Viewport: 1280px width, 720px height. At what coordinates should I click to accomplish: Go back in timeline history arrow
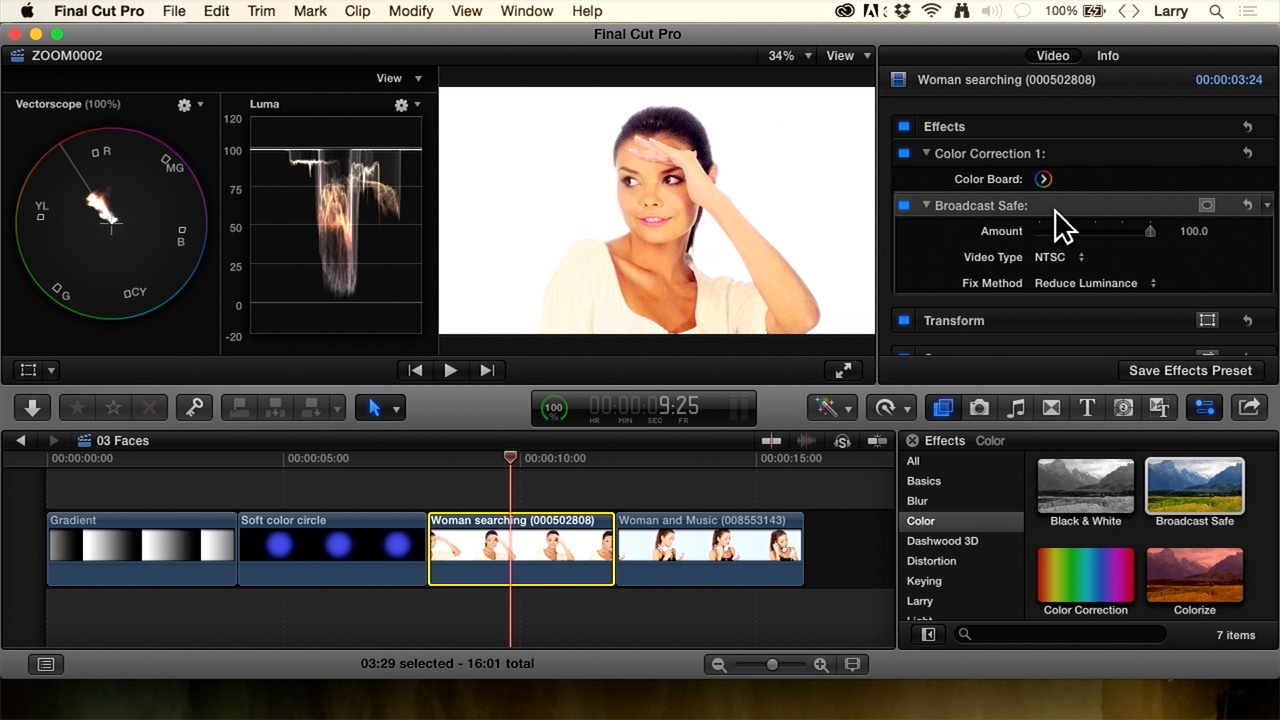20,441
